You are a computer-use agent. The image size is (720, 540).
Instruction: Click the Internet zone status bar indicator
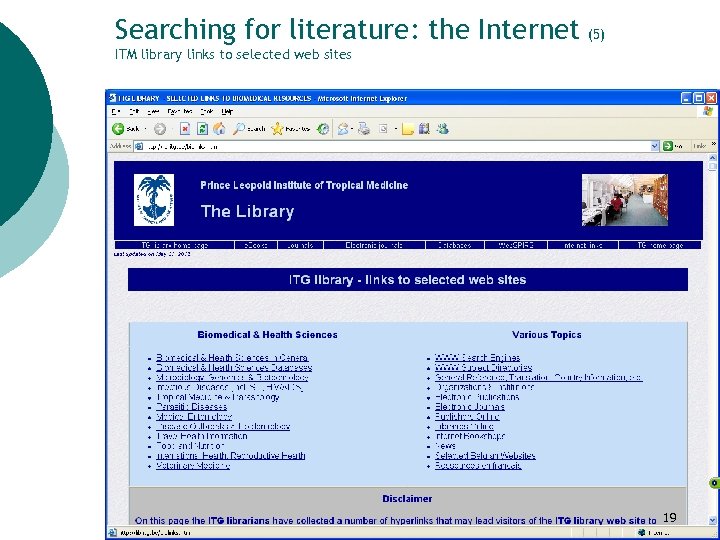click(x=654, y=533)
